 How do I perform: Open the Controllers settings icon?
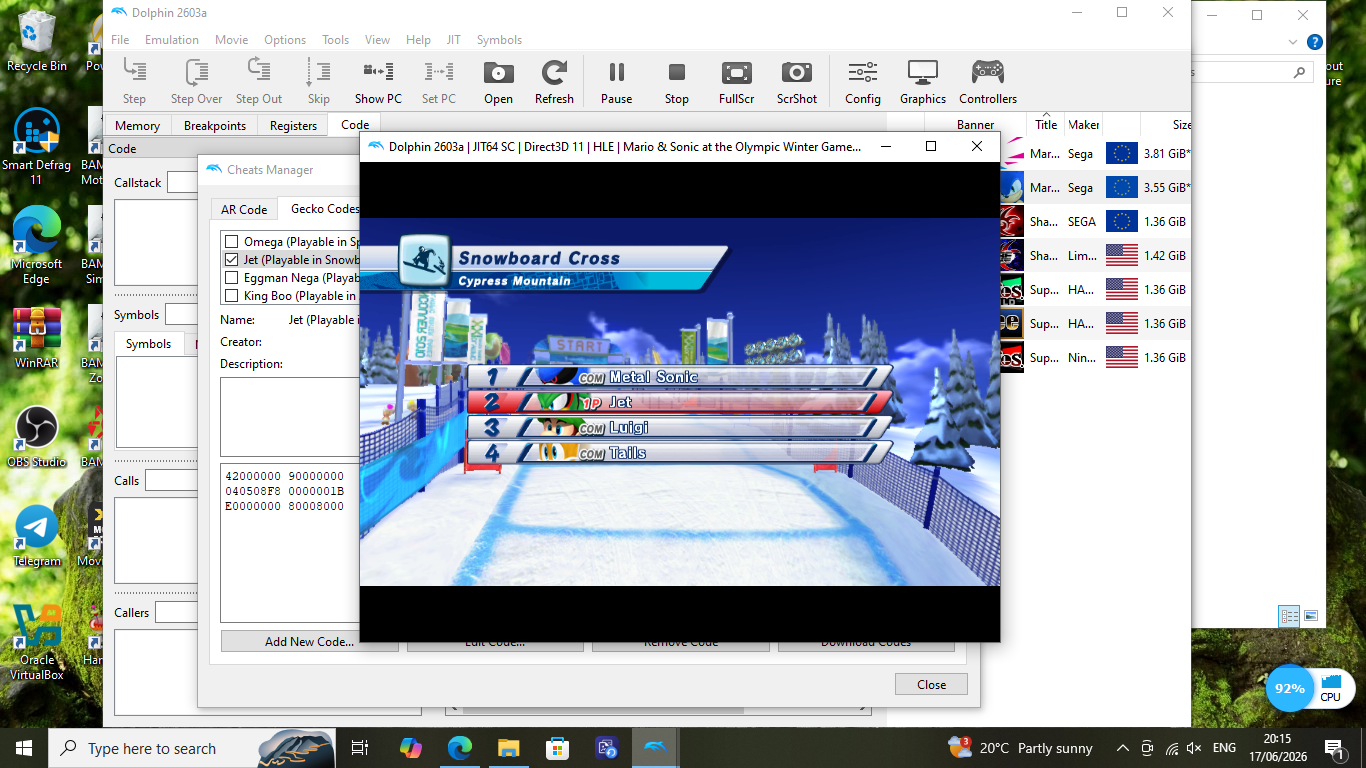point(988,81)
